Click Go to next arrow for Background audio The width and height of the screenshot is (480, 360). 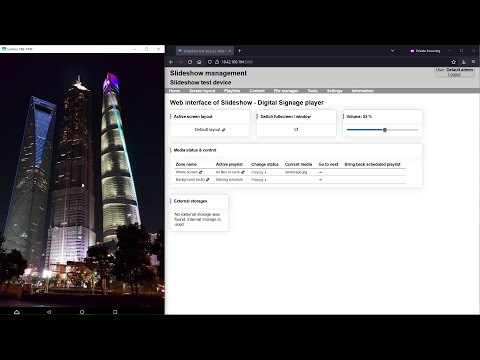coord(320,180)
